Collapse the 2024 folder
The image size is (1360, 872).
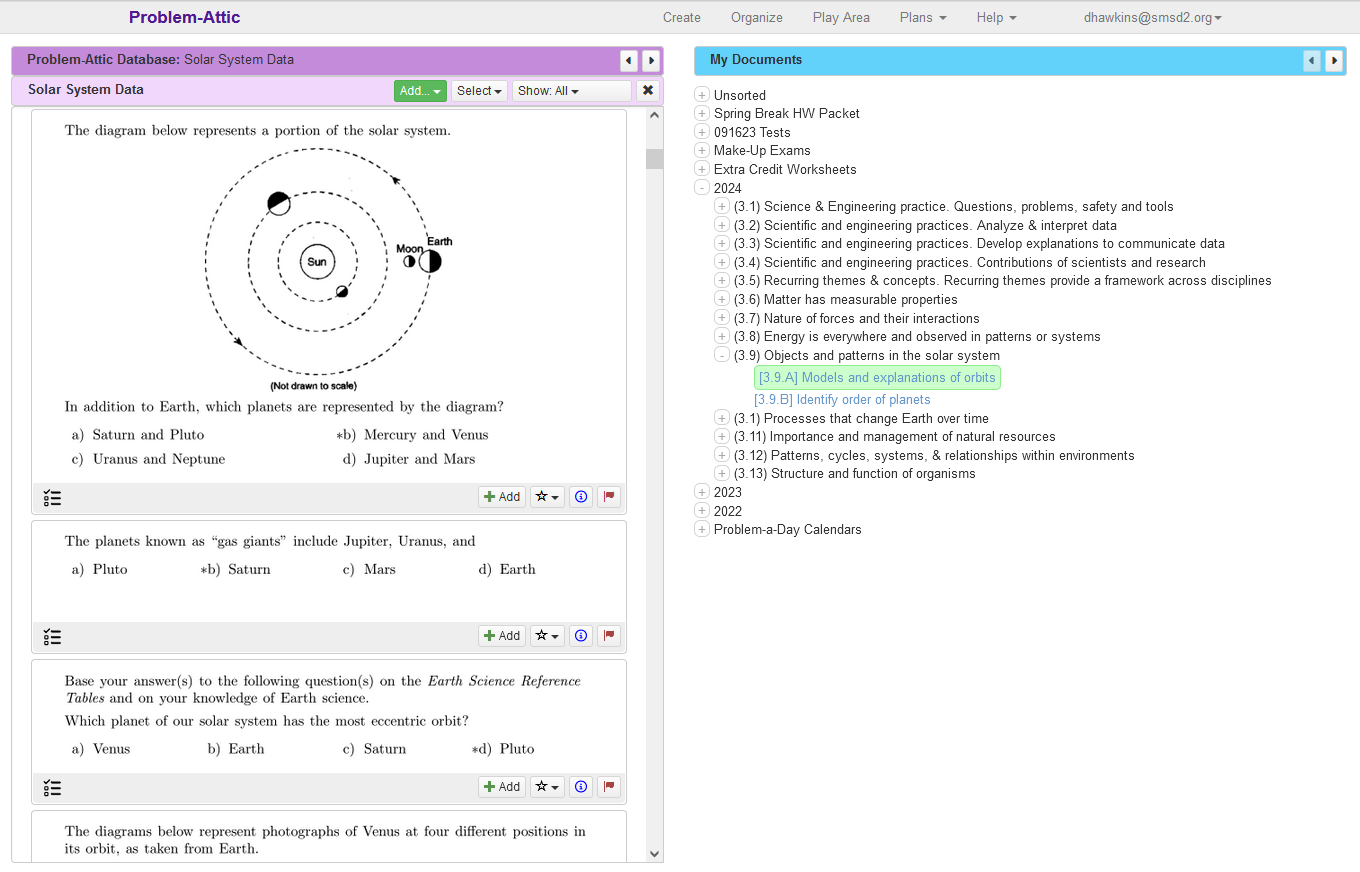tap(702, 188)
